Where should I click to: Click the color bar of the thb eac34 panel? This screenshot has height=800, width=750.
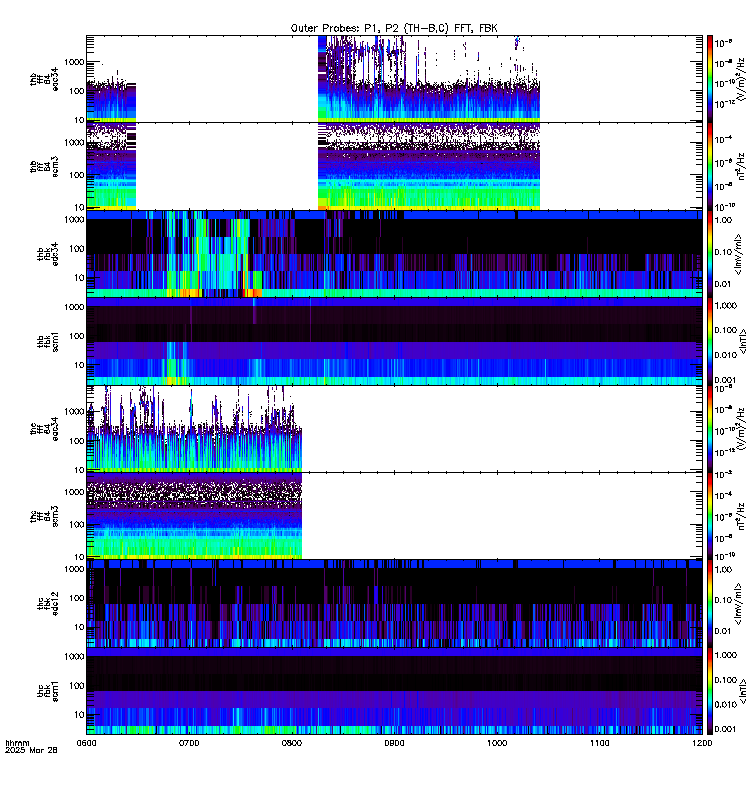point(710,79)
